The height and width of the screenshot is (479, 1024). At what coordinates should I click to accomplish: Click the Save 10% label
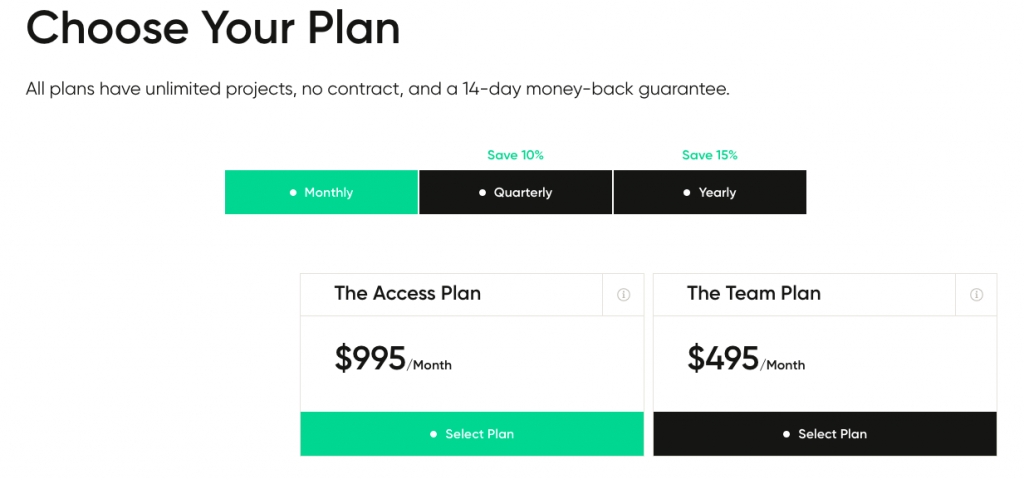tap(515, 155)
